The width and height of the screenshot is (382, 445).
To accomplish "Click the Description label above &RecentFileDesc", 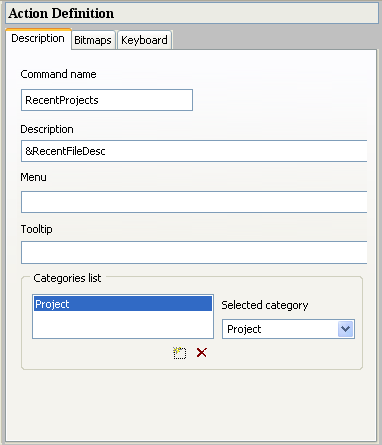I will (x=47, y=129).
